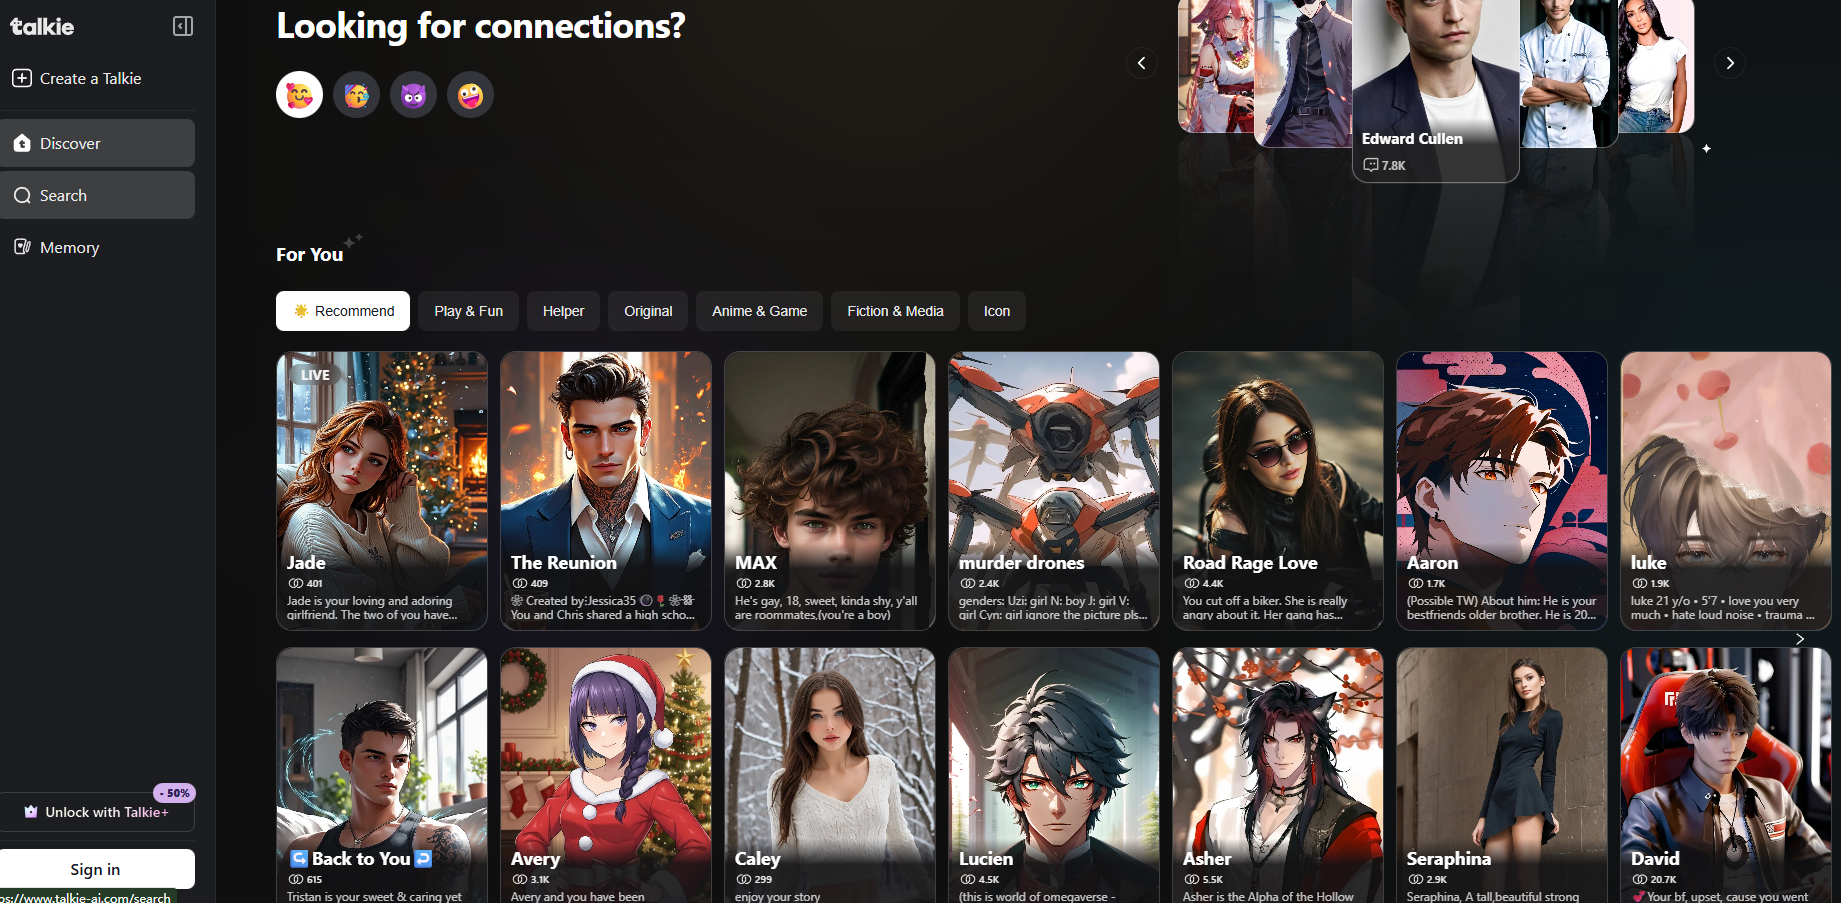1841x903 pixels.
Task: Click the left chevron on the character carousel
Action: coord(1142,63)
